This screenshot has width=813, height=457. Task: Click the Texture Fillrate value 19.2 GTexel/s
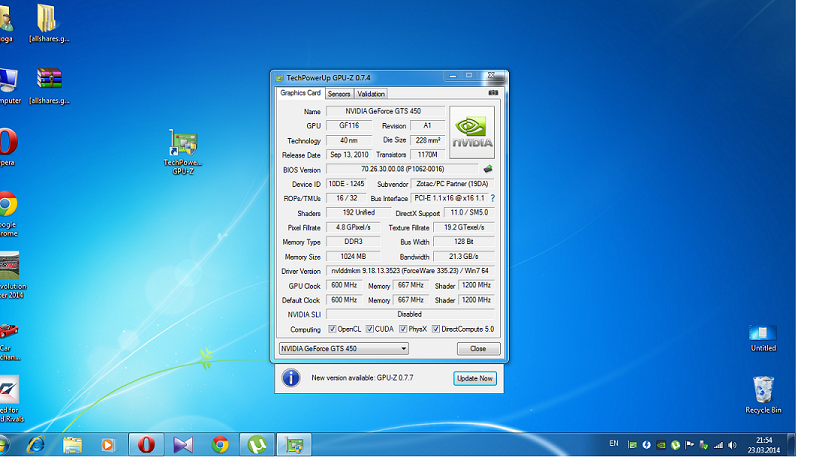pyautogui.click(x=464, y=227)
